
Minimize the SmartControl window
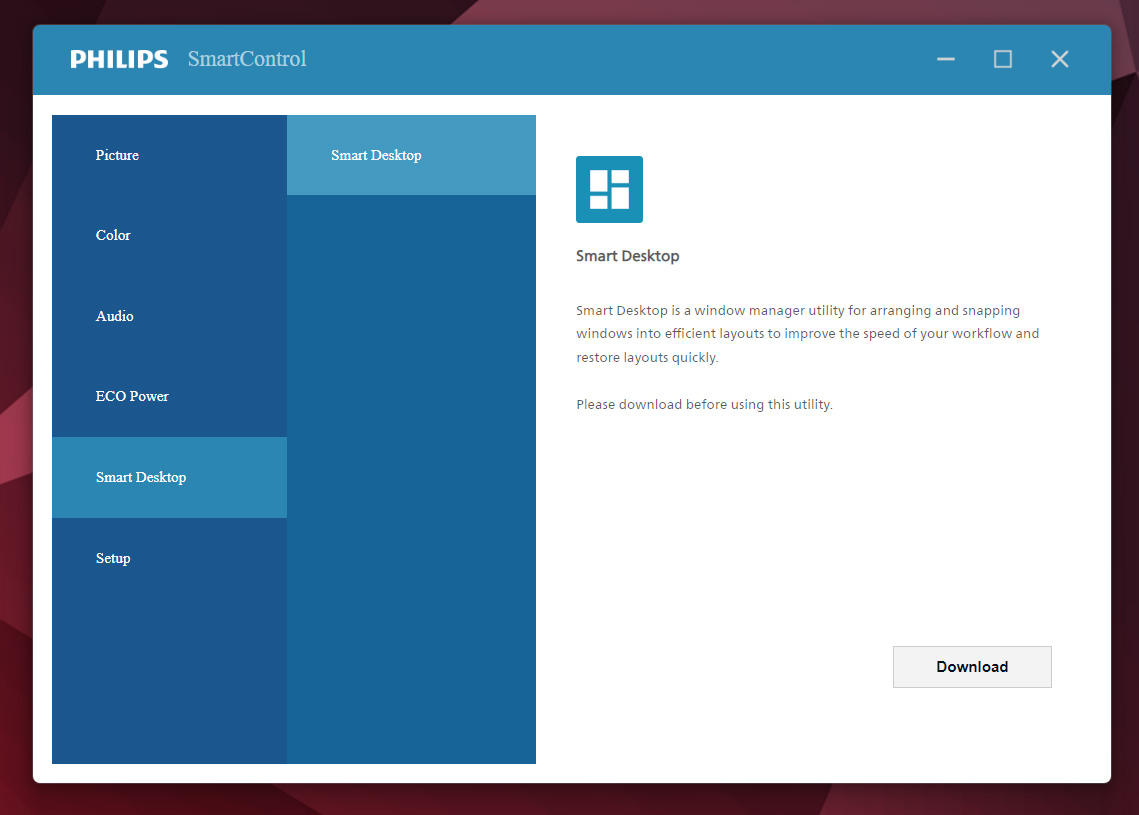[945, 59]
